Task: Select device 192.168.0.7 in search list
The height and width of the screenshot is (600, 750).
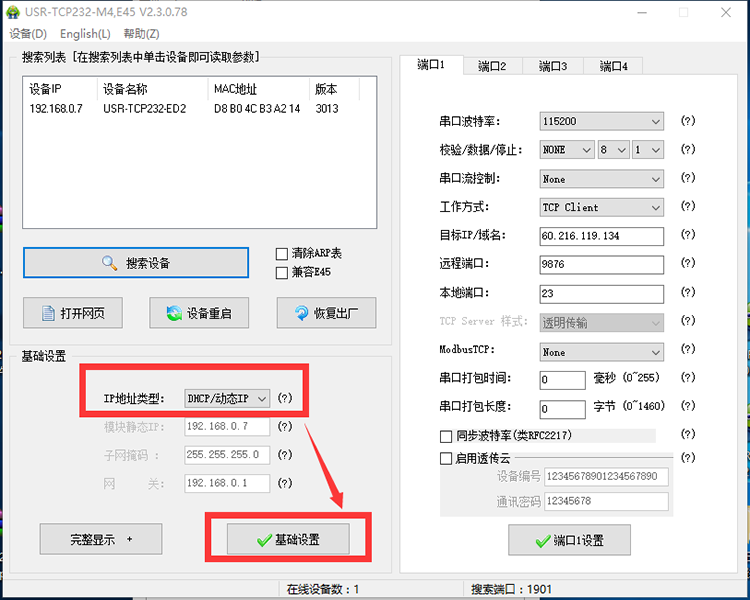Action: [56, 109]
